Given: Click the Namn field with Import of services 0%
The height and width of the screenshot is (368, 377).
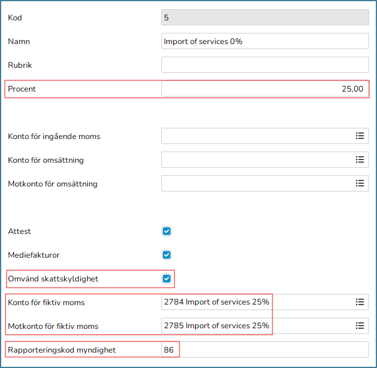Looking at the screenshot, I should point(265,41).
